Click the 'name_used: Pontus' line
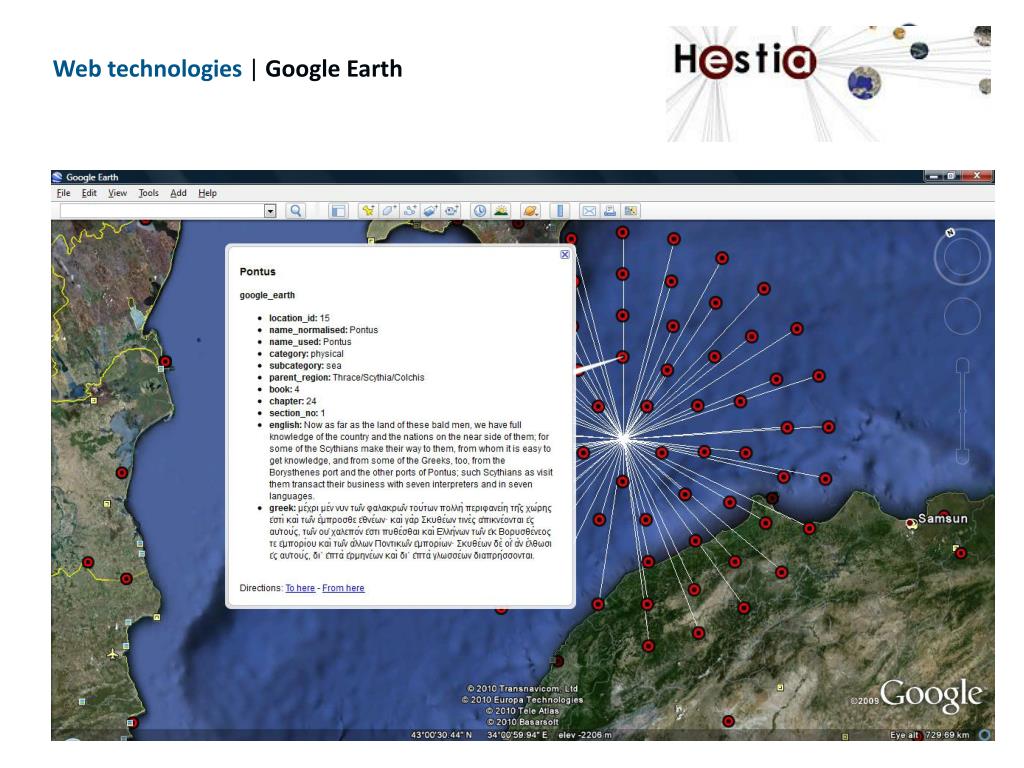The image size is (1024, 768). 310,342
